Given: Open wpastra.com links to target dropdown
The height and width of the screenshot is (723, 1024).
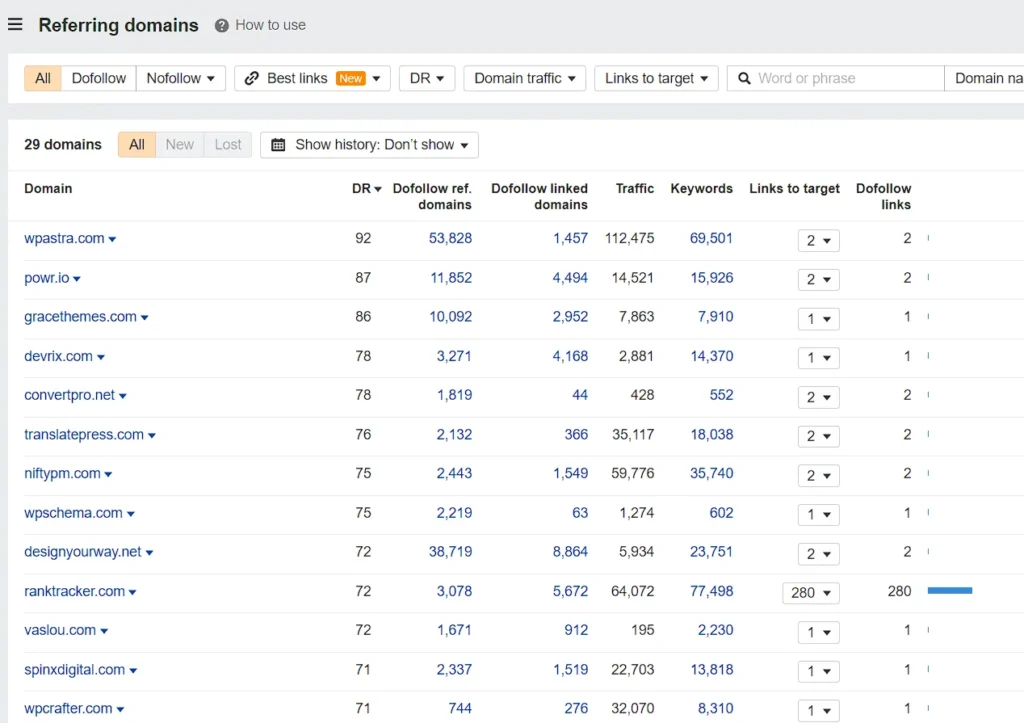Looking at the screenshot, I should pos(818,240).
